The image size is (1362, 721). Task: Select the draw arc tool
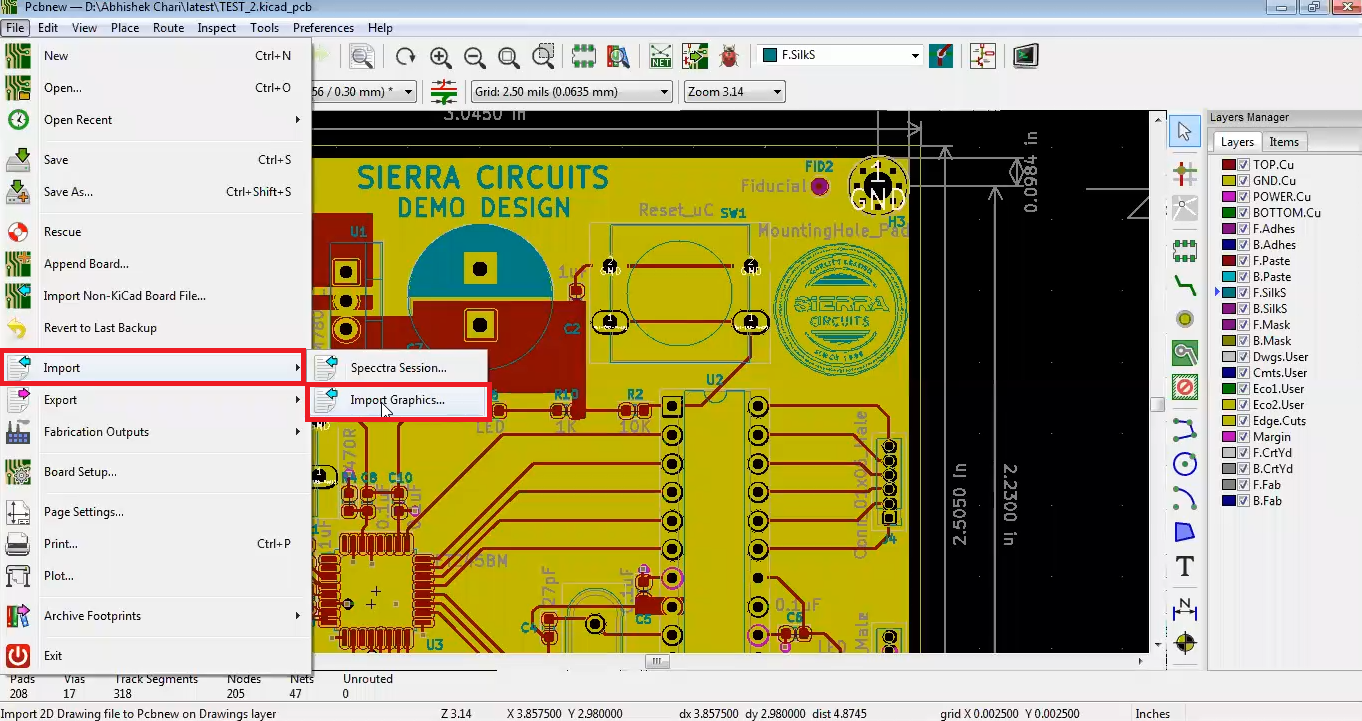[x=1185, y=498]
